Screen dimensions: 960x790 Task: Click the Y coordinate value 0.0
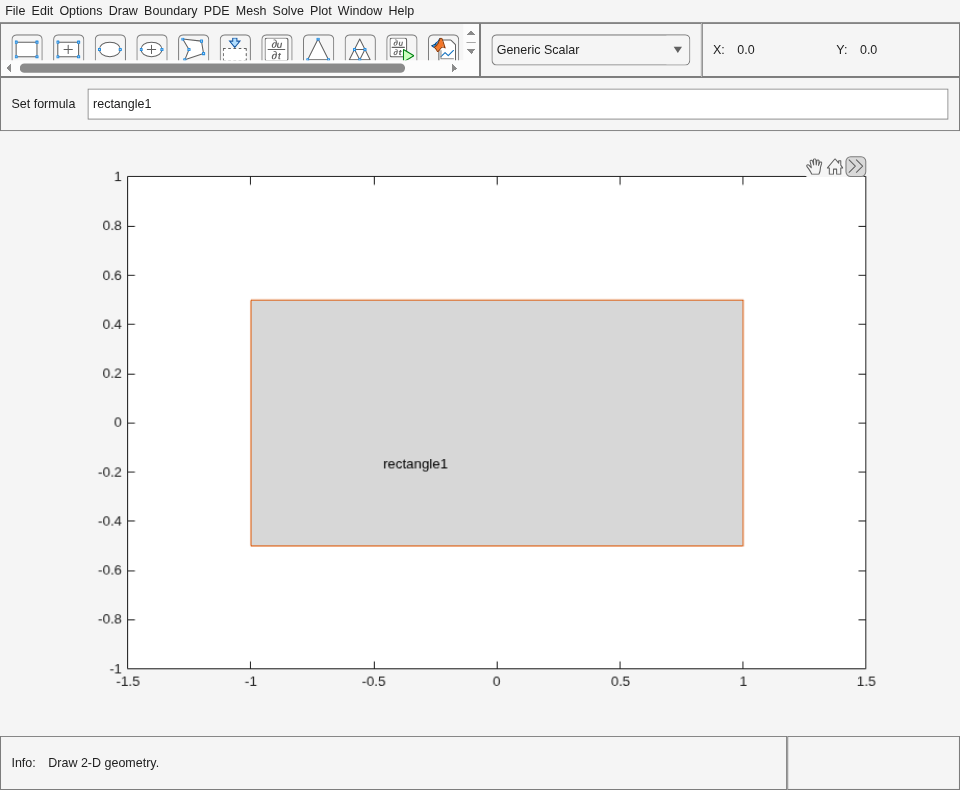868,50
